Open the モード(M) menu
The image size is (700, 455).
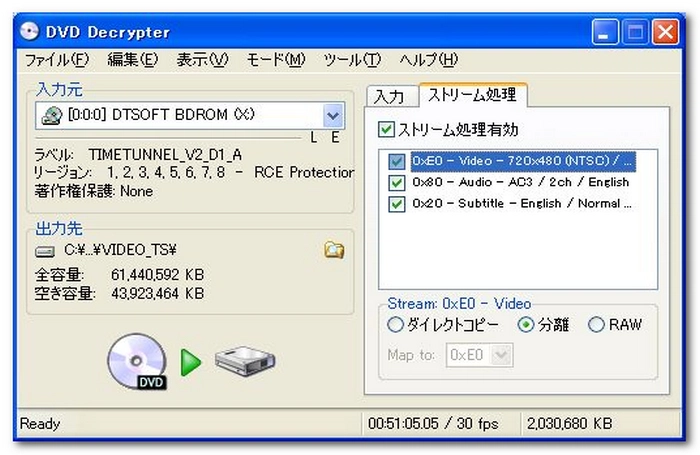(275, 60)
